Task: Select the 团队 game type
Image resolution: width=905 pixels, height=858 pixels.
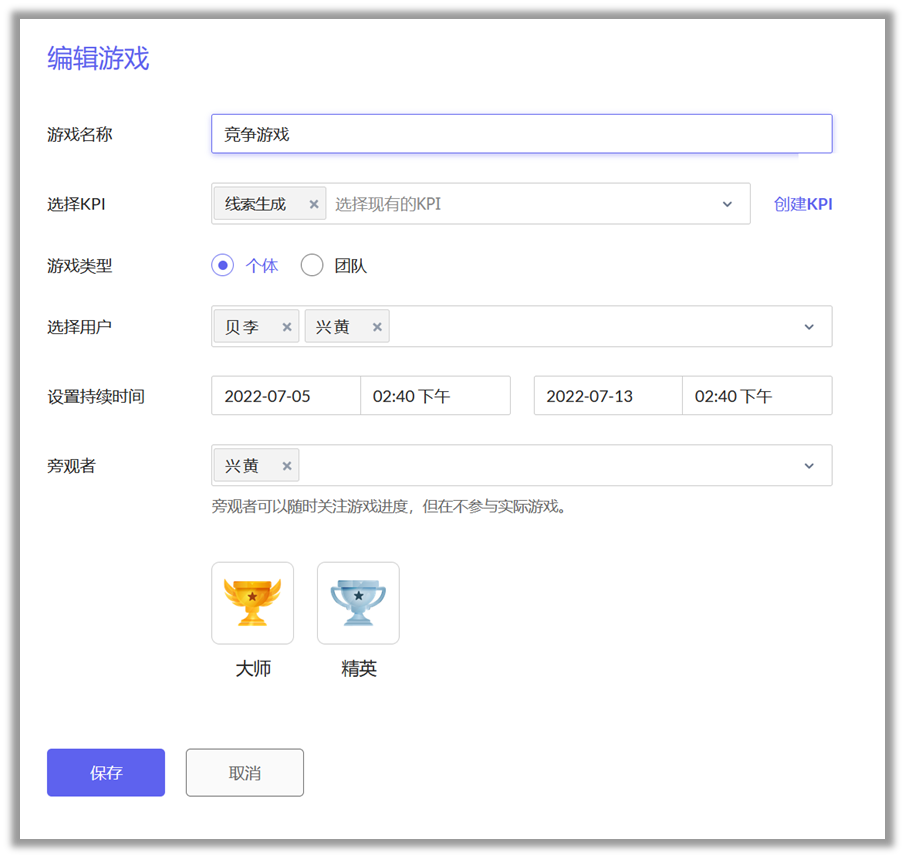Action: (x=312, y=266)
